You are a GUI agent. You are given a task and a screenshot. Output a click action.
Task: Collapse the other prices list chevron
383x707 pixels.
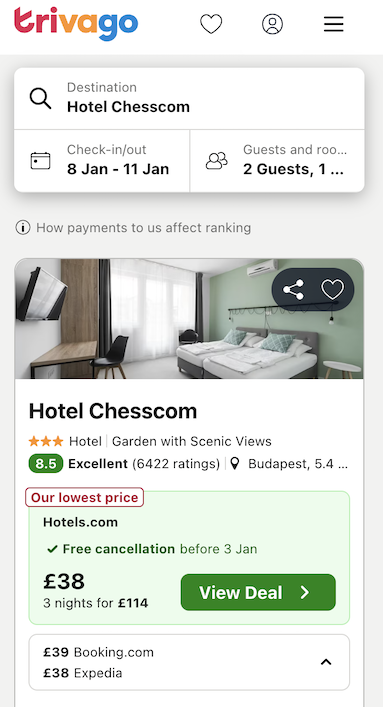[x=326, y=662]
